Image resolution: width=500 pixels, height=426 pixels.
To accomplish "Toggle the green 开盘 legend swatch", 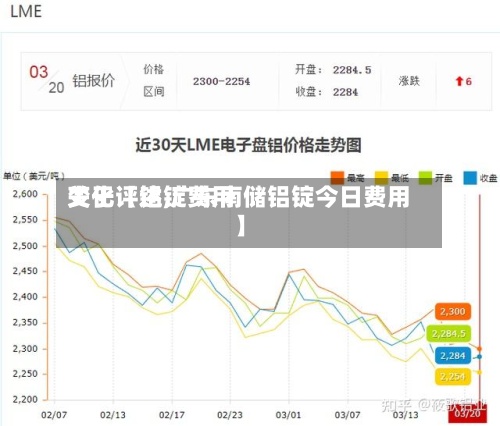I will [x=425, y=178].
